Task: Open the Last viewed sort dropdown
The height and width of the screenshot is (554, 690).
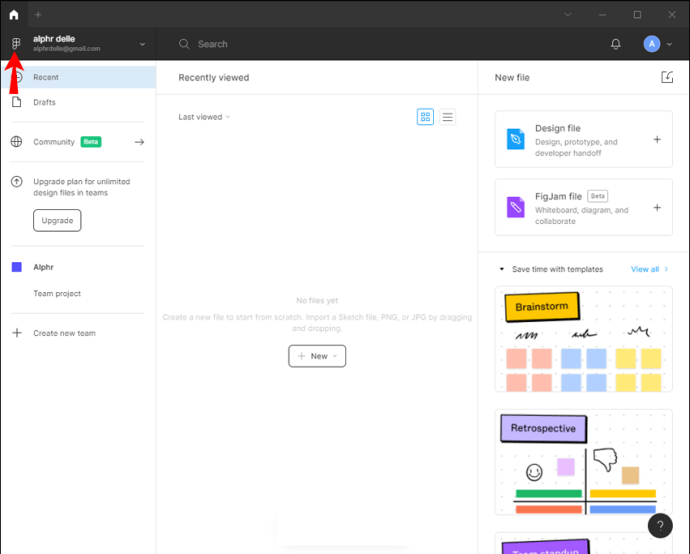Action: point(204,117)
